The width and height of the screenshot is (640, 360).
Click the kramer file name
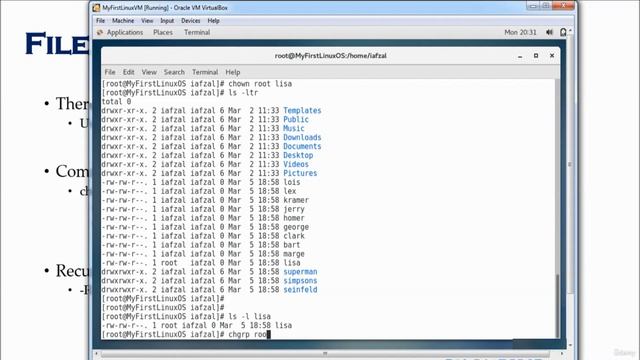(296, 200)
